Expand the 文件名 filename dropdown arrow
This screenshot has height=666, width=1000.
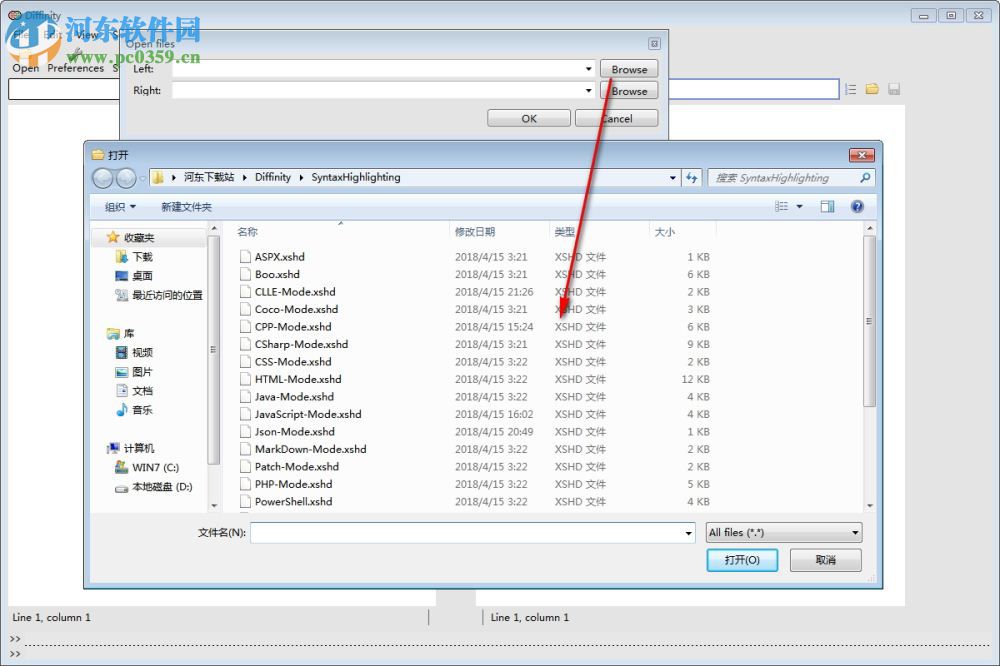(688, 533)
